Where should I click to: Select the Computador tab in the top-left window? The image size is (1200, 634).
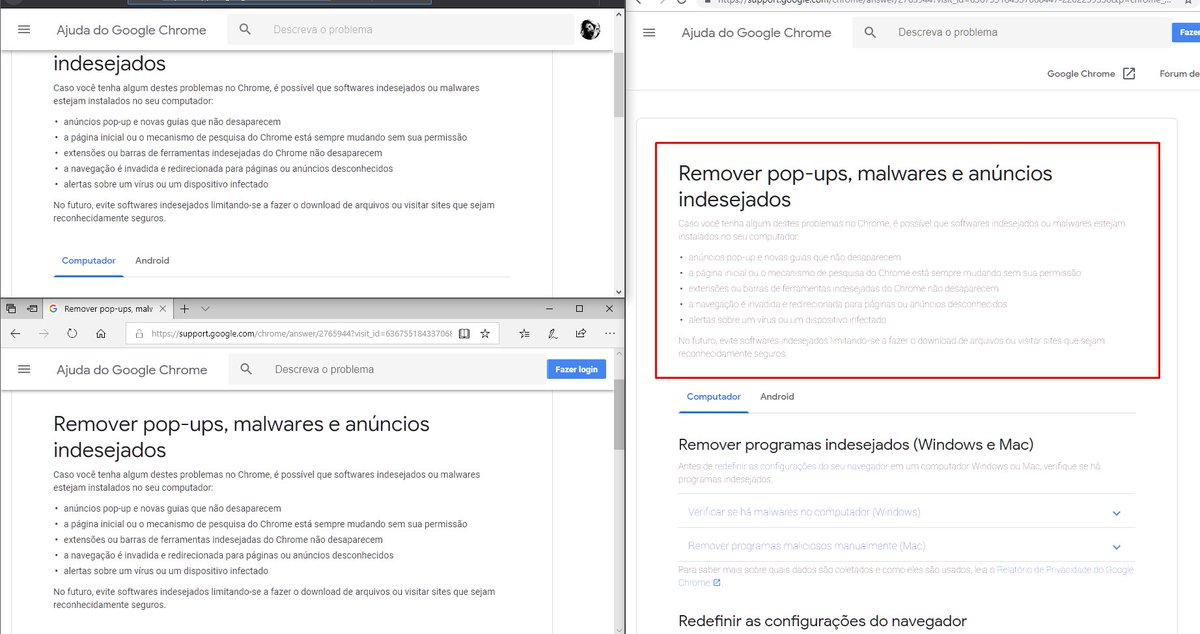[89, 260]
